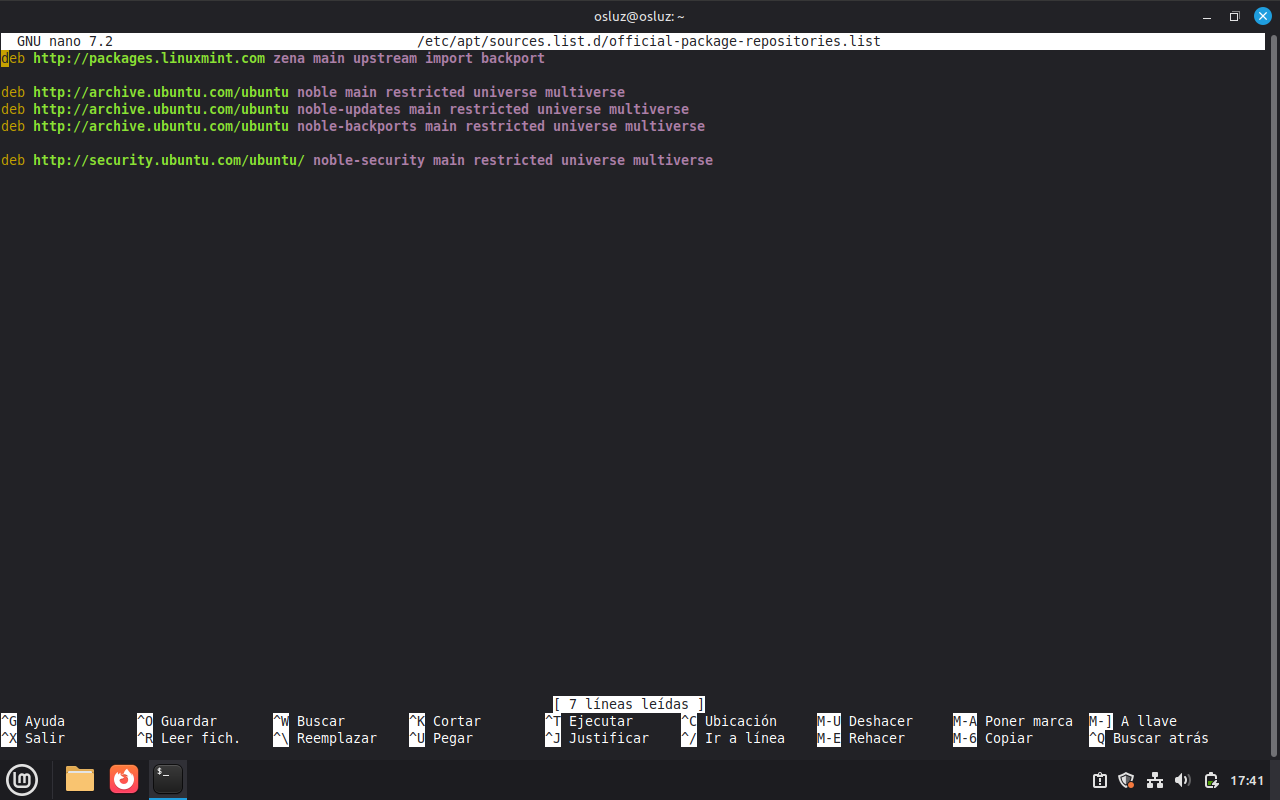Click the noble-updates suite name
1280x800 pixels.
click(x=349, y=109)
